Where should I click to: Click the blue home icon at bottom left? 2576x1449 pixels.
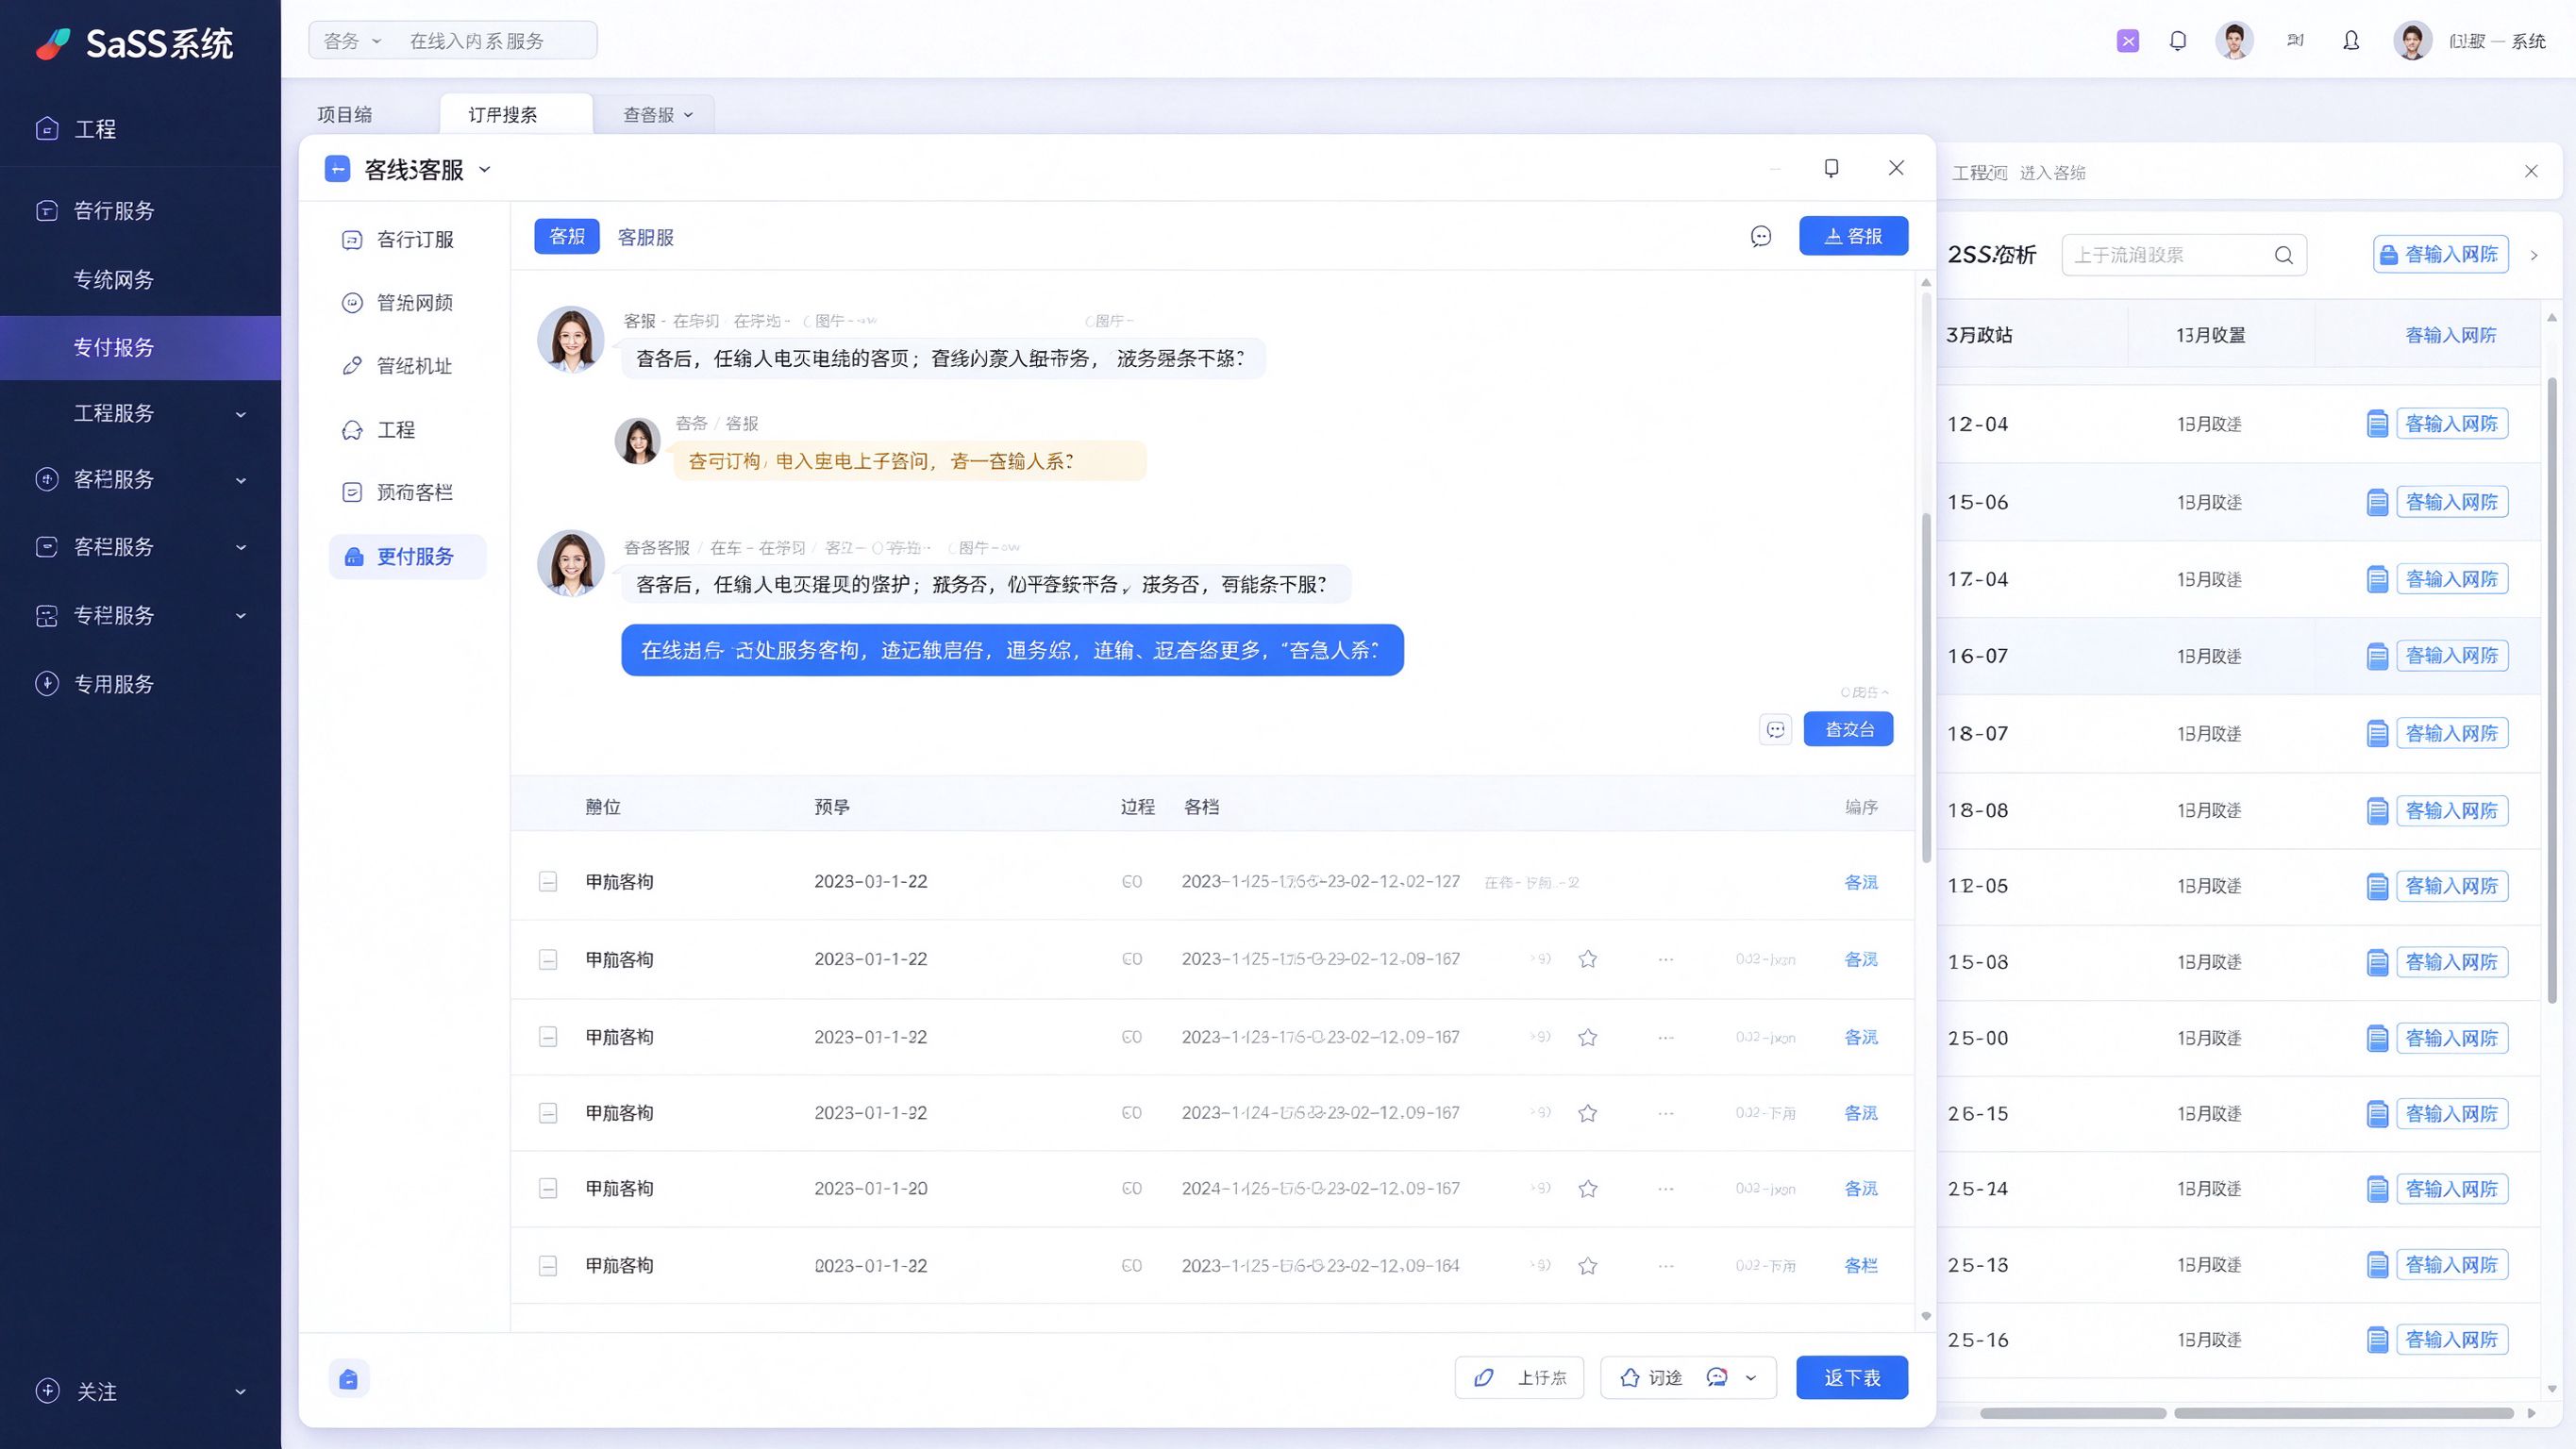pyautogui.click(x=349, y=1379)
